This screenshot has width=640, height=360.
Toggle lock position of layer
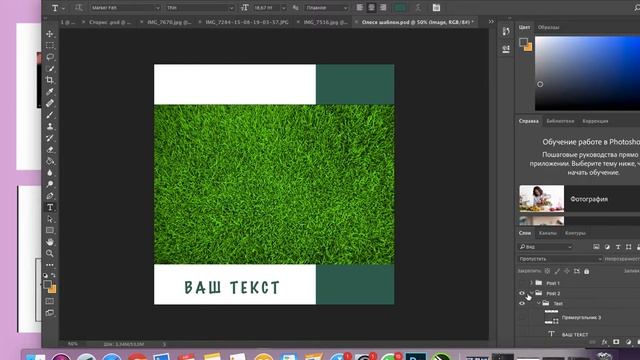pyautogui.click(x=567, y=271)
